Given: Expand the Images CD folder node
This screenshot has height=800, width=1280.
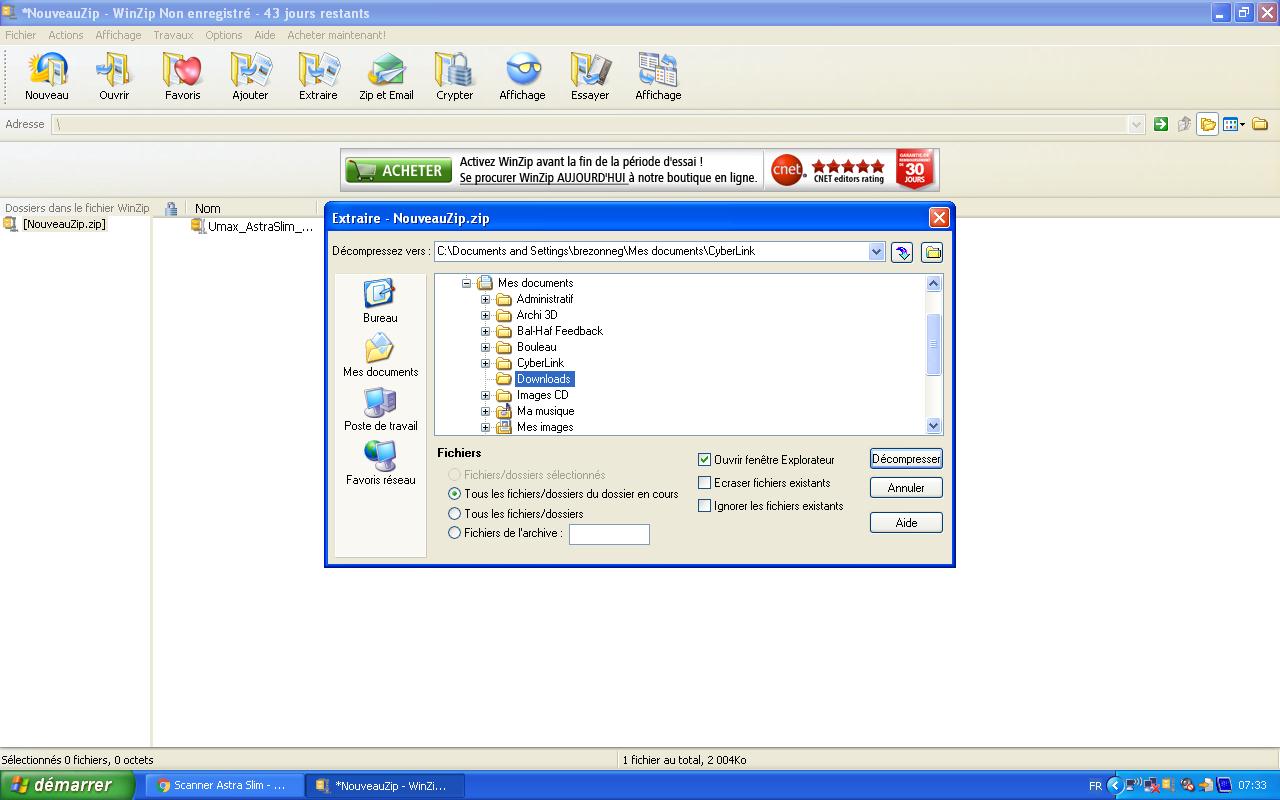Looking at the screenshot, I should (485, 395).
